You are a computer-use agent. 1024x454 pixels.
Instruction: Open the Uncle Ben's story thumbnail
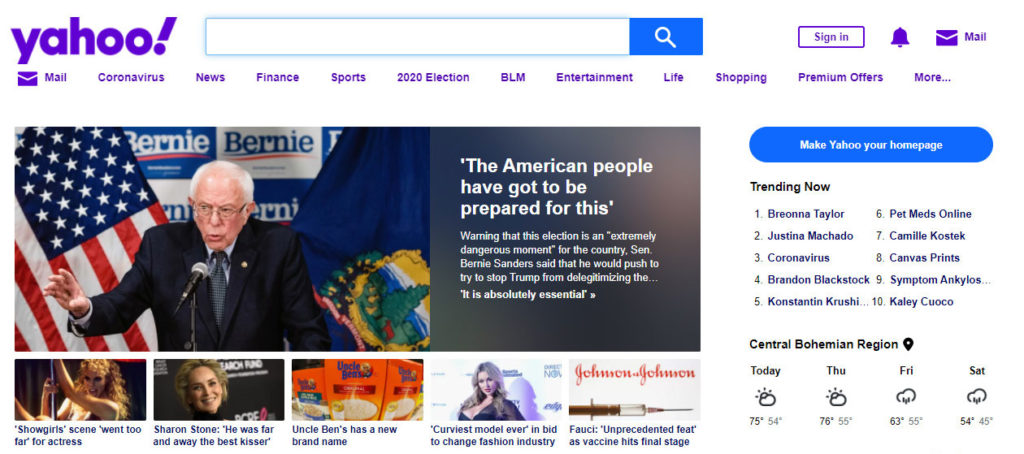[x=357, y=390]
